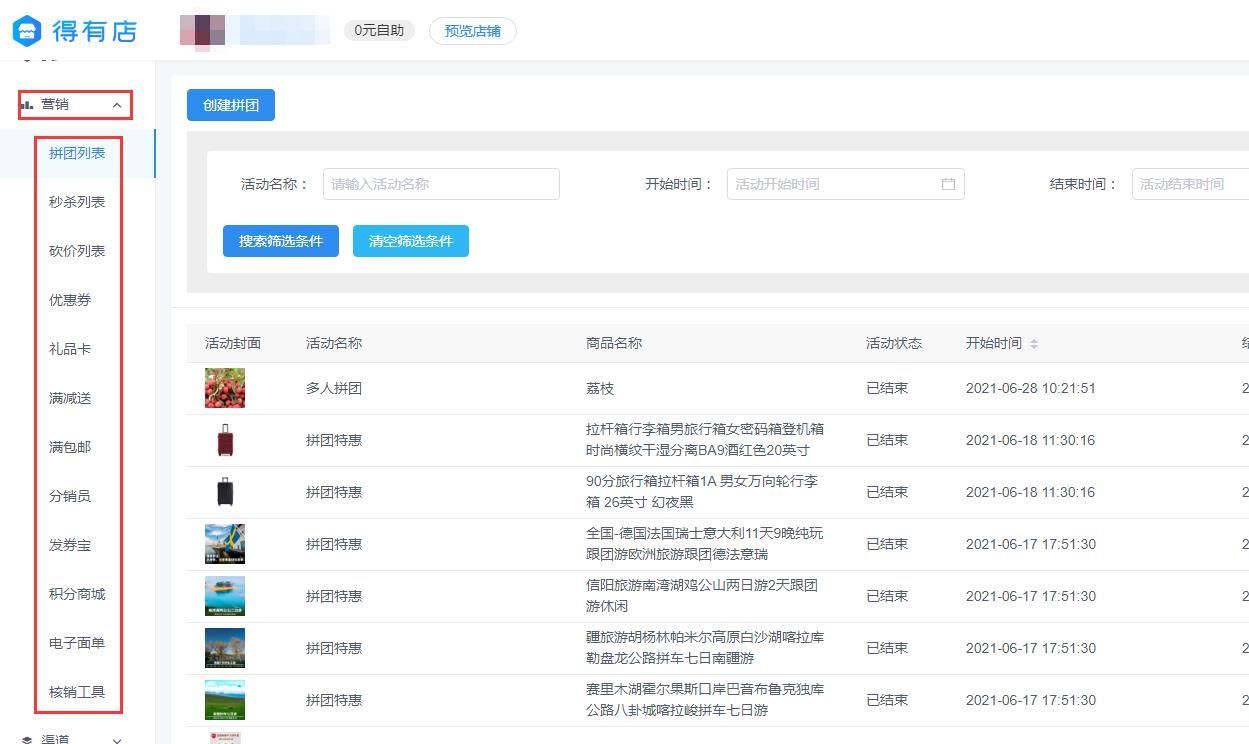Click the sort arrows on 开始时间 column
The height and width of the screenshot is (744, 1249).
pyautogui.click(x=1034, y=343)
